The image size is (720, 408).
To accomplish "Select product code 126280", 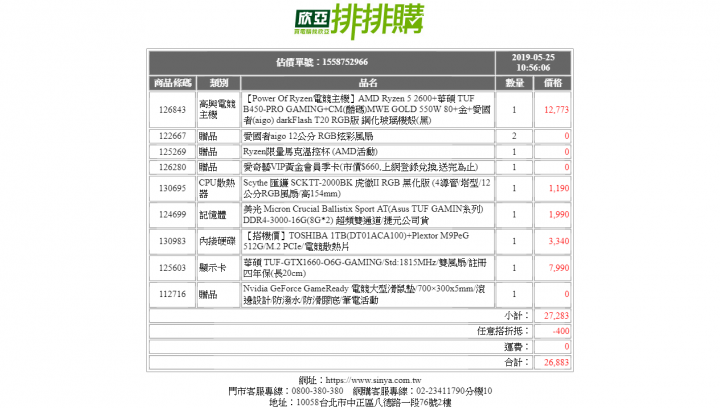I will [x=172, y=168].
